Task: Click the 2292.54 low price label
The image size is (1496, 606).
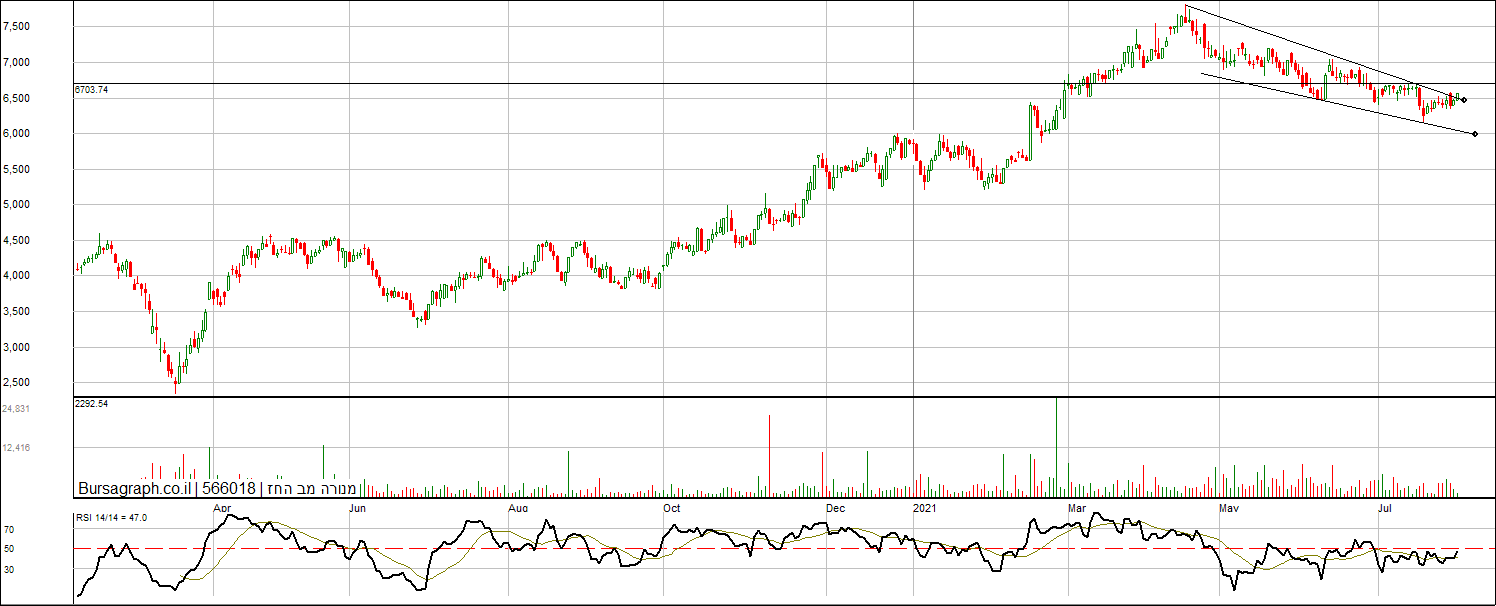Action: pos(91,403)
